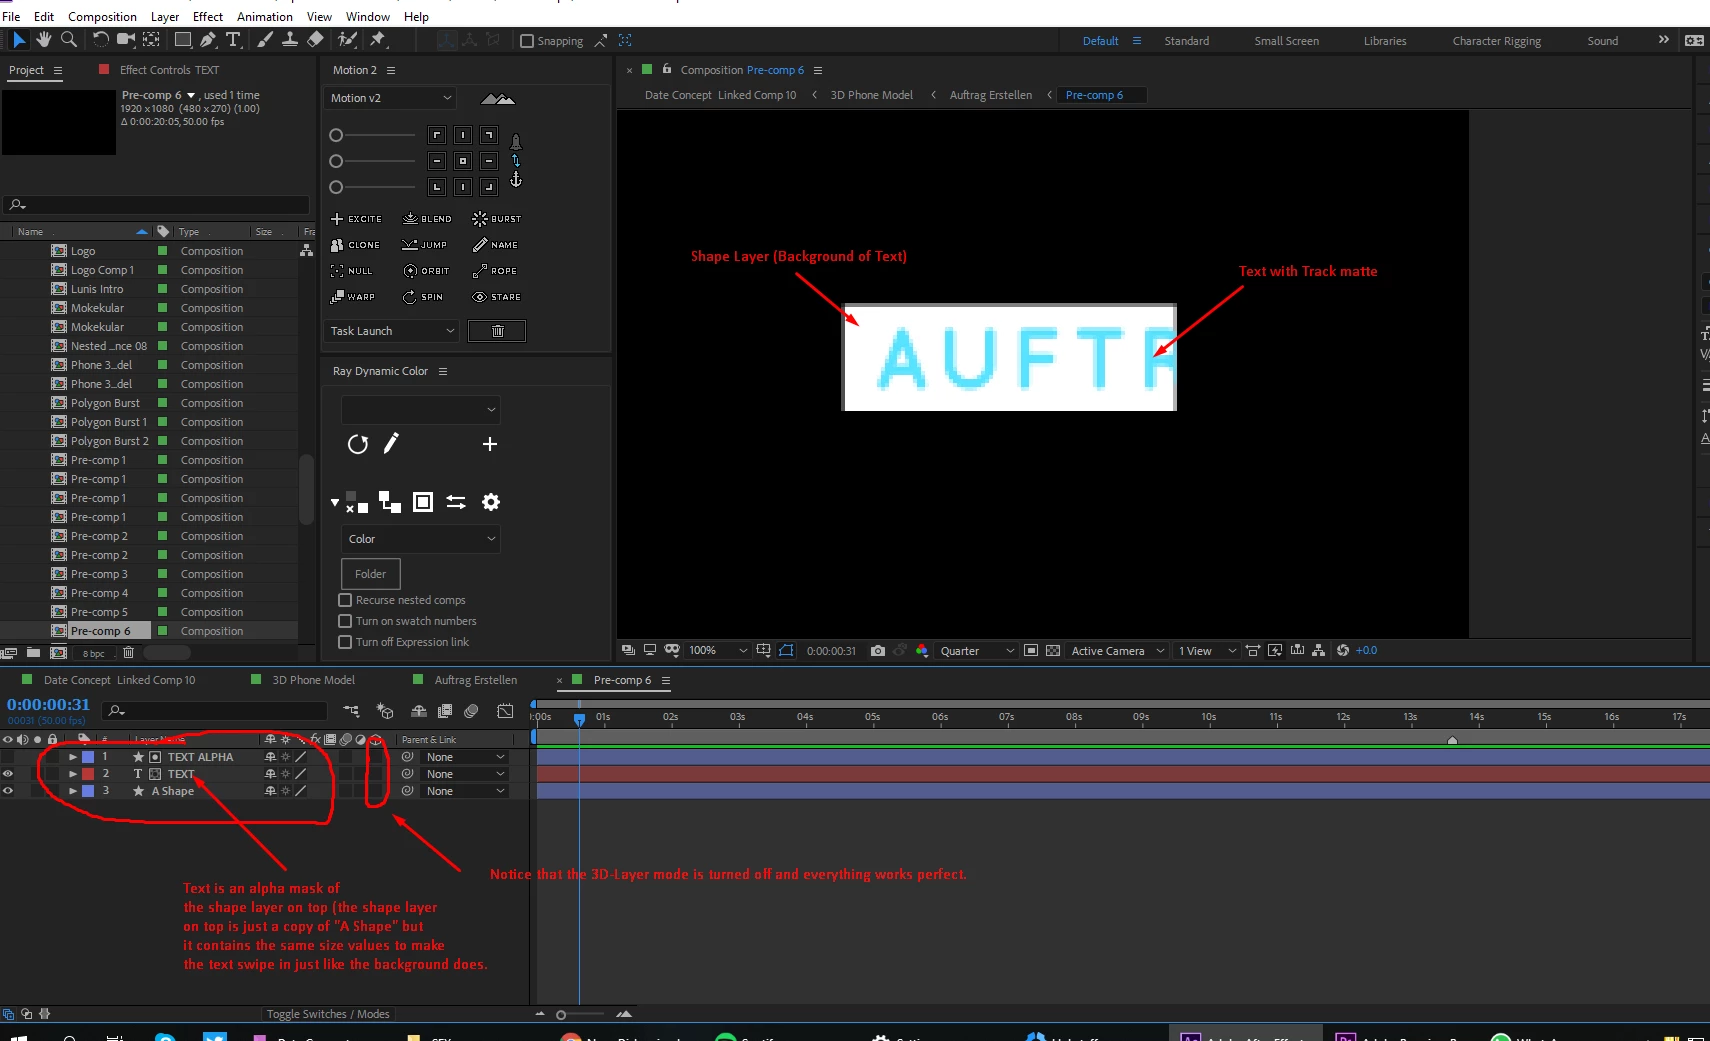The height and width of the screenshot is (1041, 1710).
Task: Select the Eraser tool
Action: pos(315,40)
